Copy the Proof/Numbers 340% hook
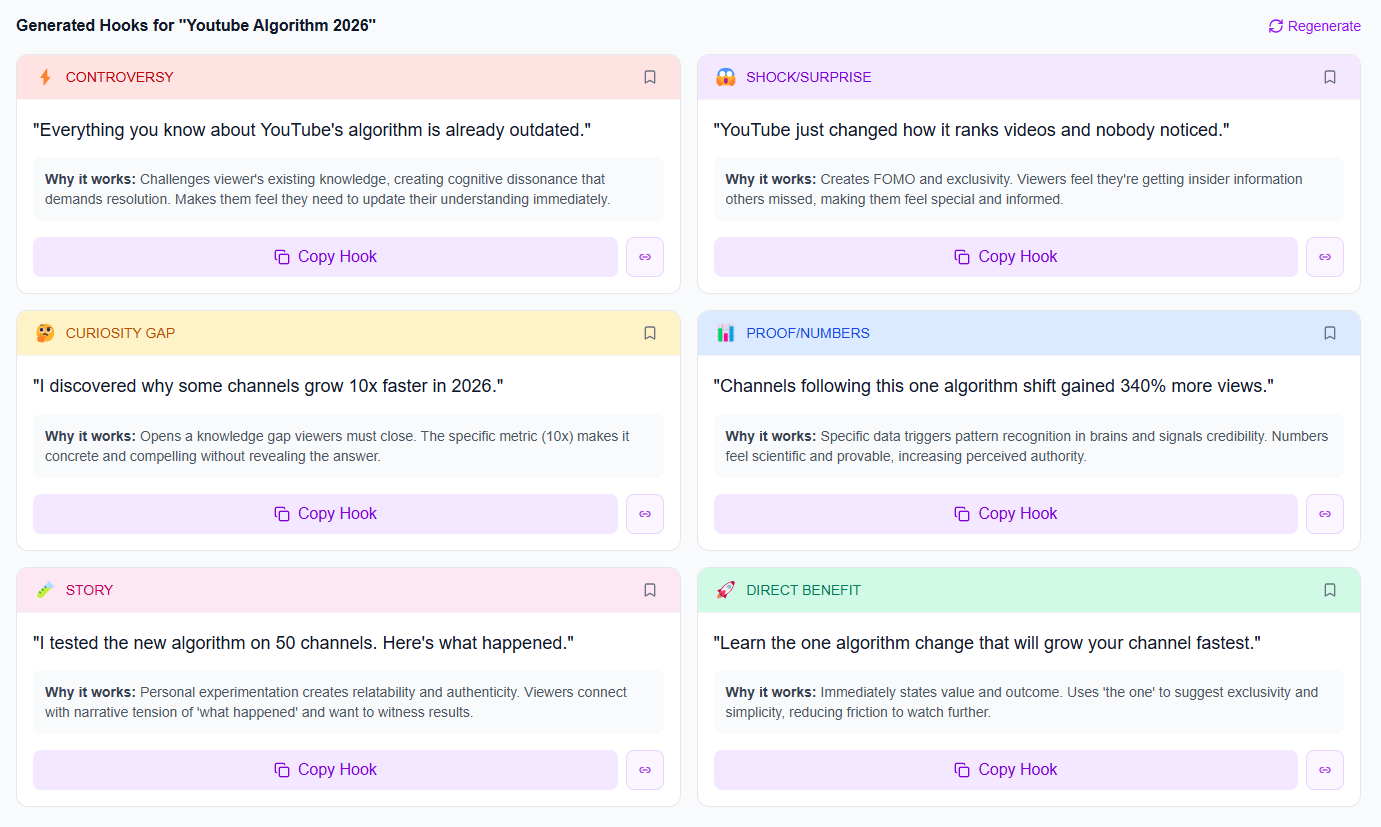 pos(1005,514)
